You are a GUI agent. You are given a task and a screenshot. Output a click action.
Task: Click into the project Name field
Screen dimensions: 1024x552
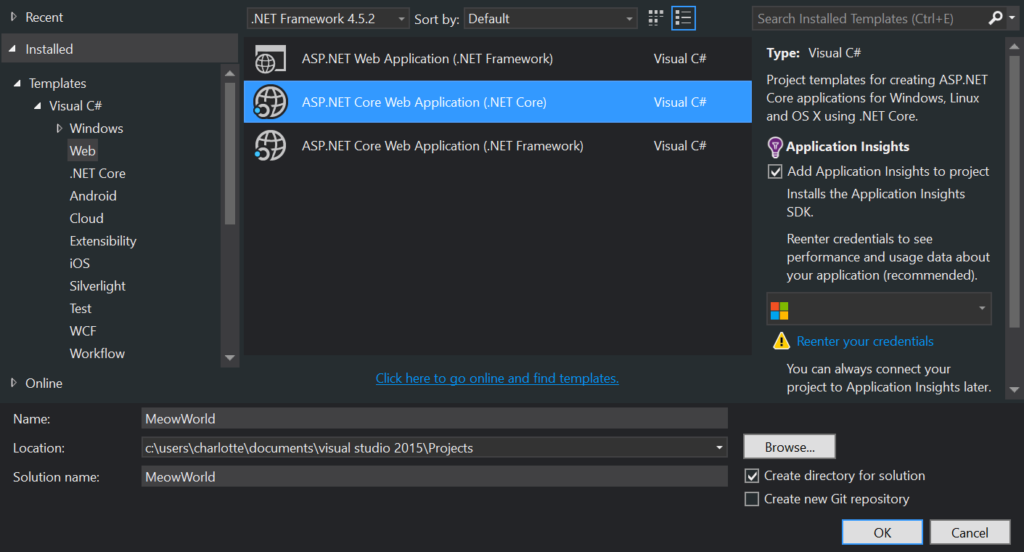(x=434, y=419)
